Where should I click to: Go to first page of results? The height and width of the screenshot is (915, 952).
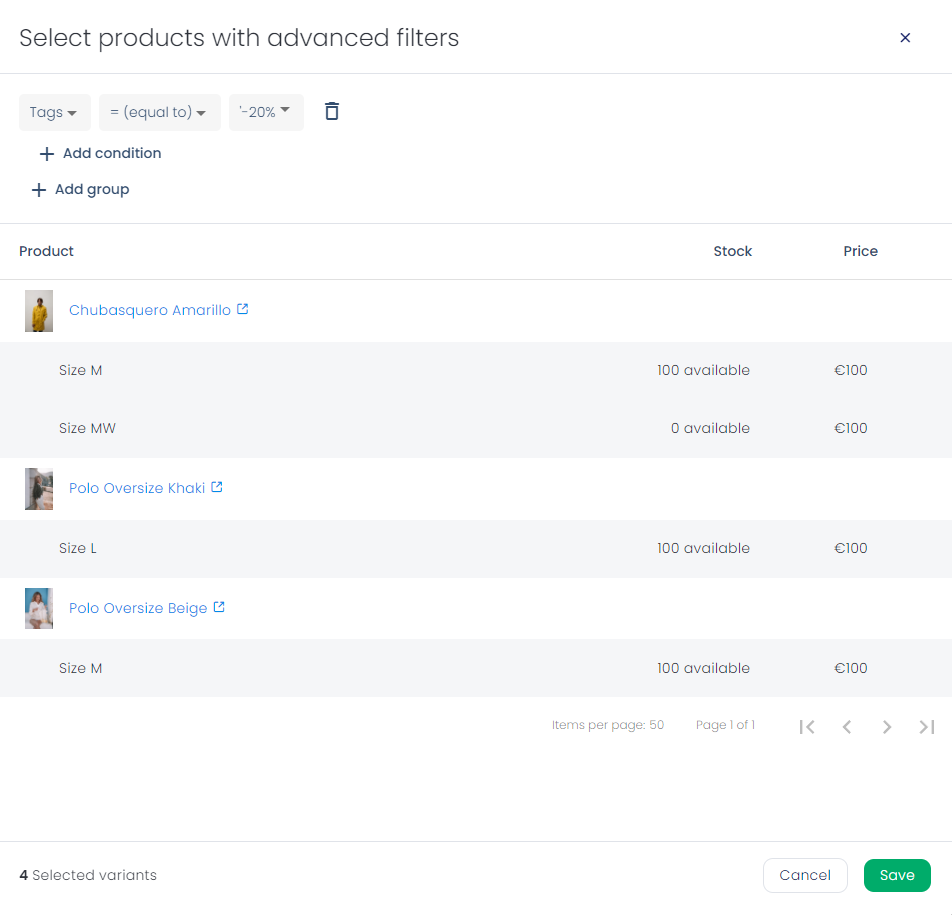(x=807, y=727)
